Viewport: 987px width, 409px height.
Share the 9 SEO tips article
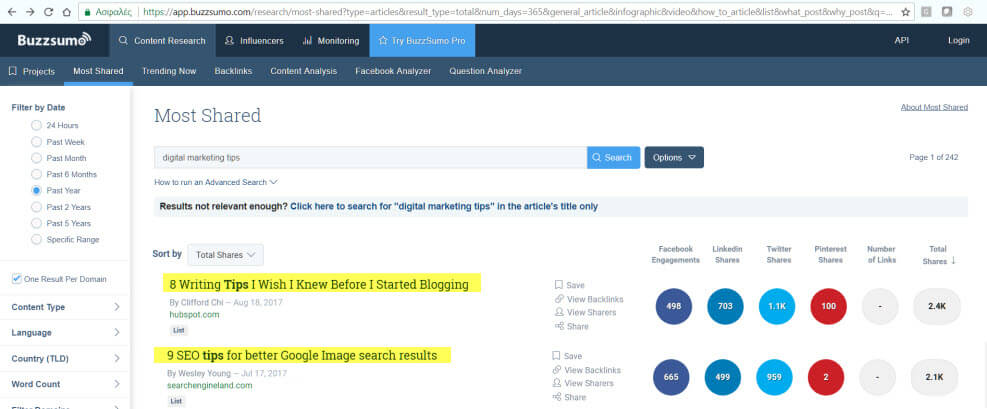tap(569, 397)
